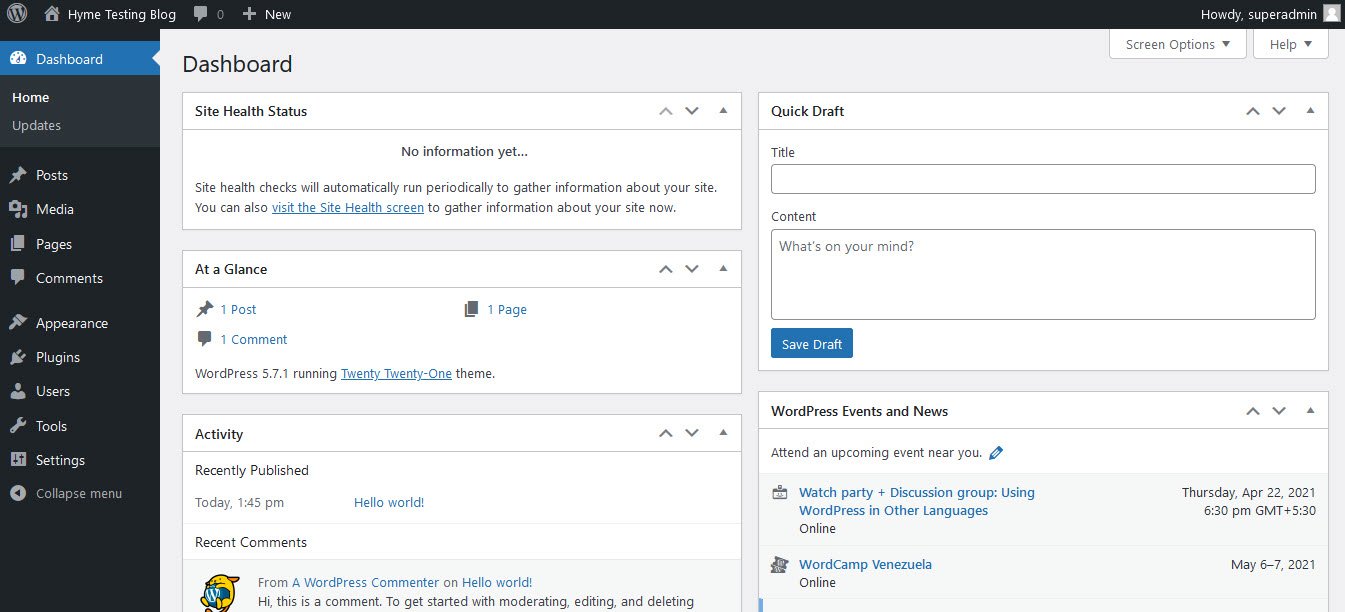
Task: Click the WordCamp icon beside WordCamp Venezuela
Action: coord(780,564)
